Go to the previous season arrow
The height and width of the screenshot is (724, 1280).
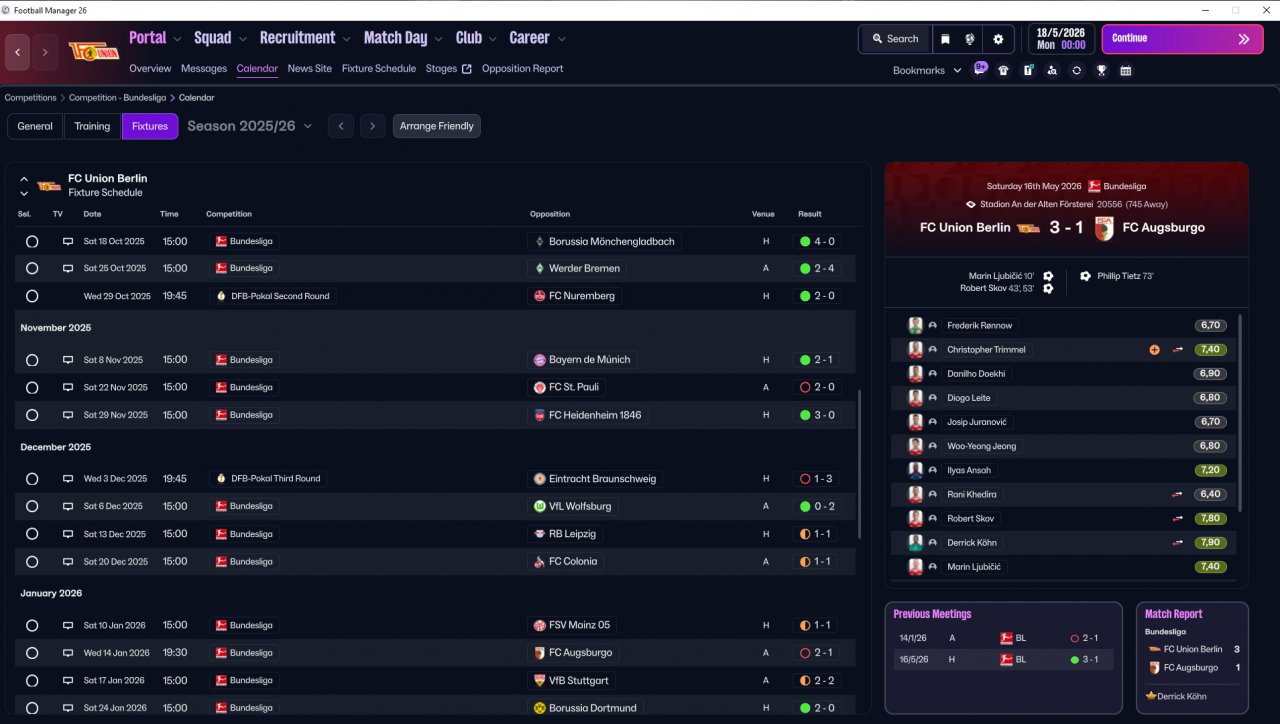341,126
